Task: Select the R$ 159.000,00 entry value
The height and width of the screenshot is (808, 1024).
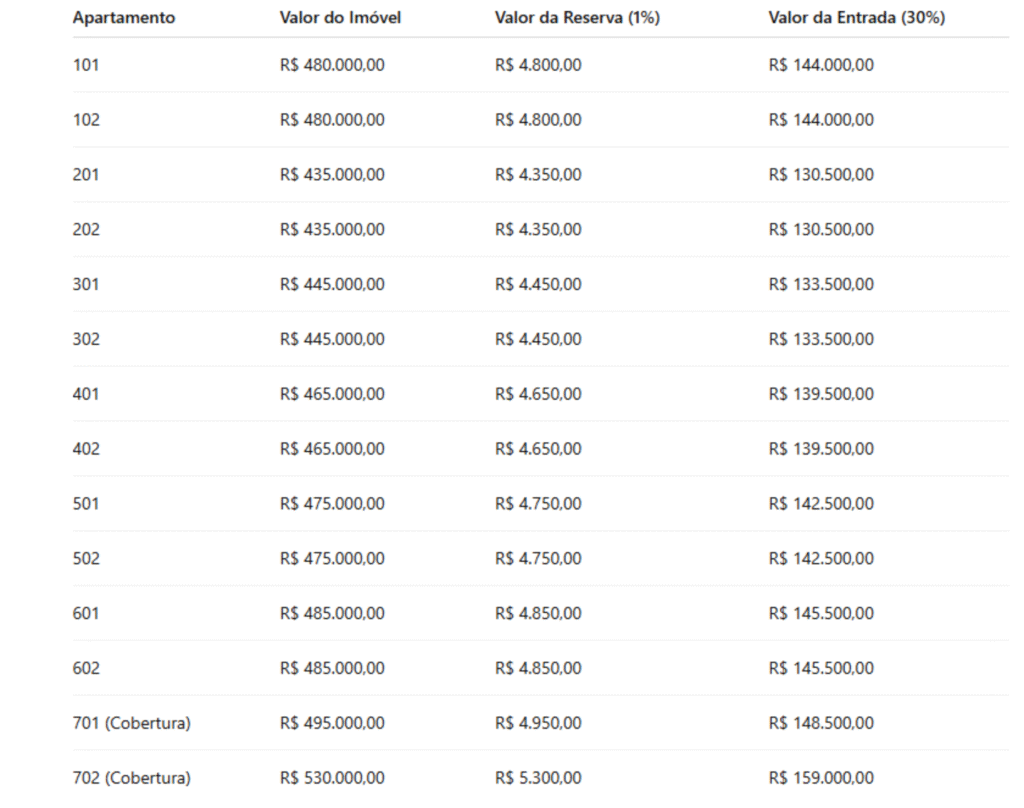Action: coord(821,778)
